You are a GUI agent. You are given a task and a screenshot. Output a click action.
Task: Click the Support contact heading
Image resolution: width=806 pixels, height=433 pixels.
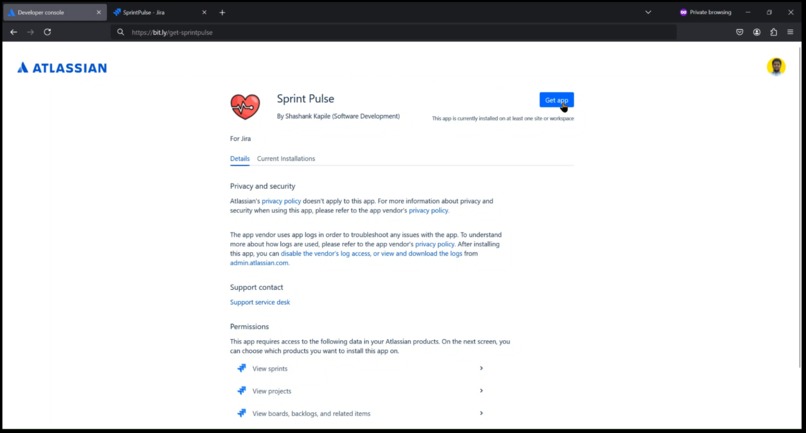tap(257, 287)
